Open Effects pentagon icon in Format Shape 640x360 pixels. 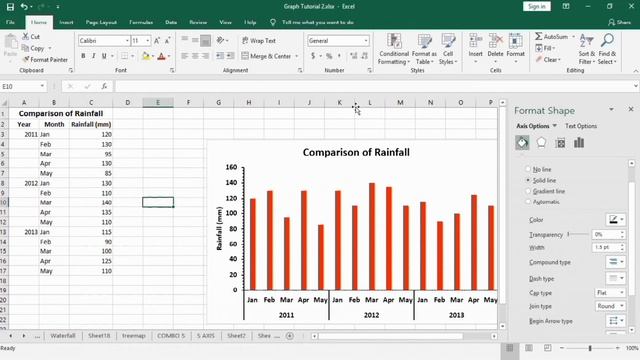(541, 143)
